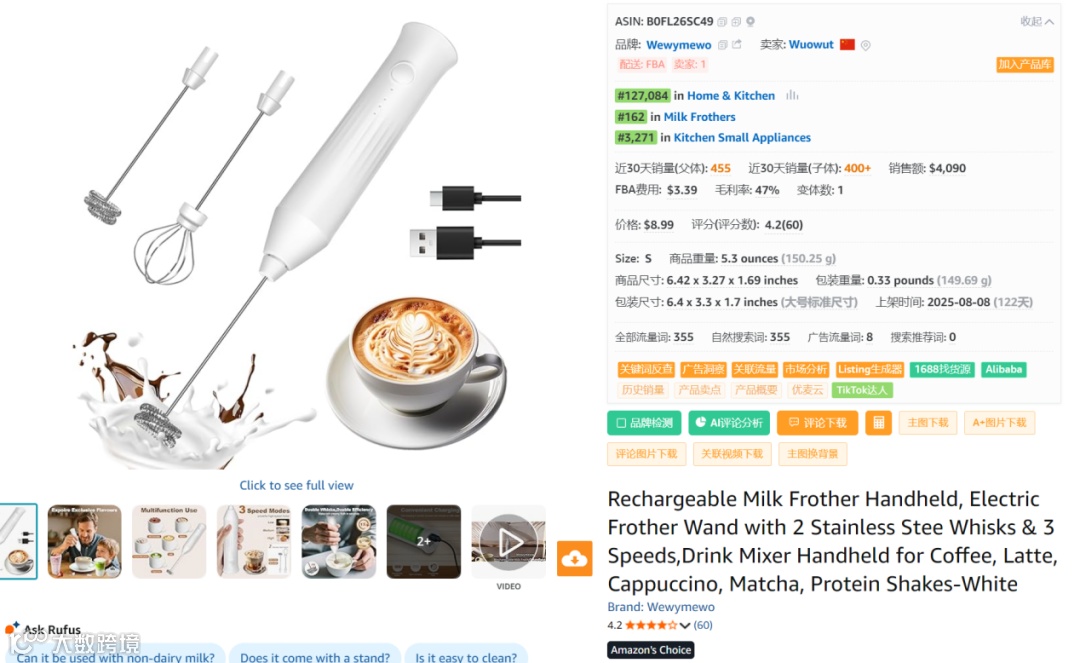
Task: Click the 品牌检测 green button
Action: point(644,423)
